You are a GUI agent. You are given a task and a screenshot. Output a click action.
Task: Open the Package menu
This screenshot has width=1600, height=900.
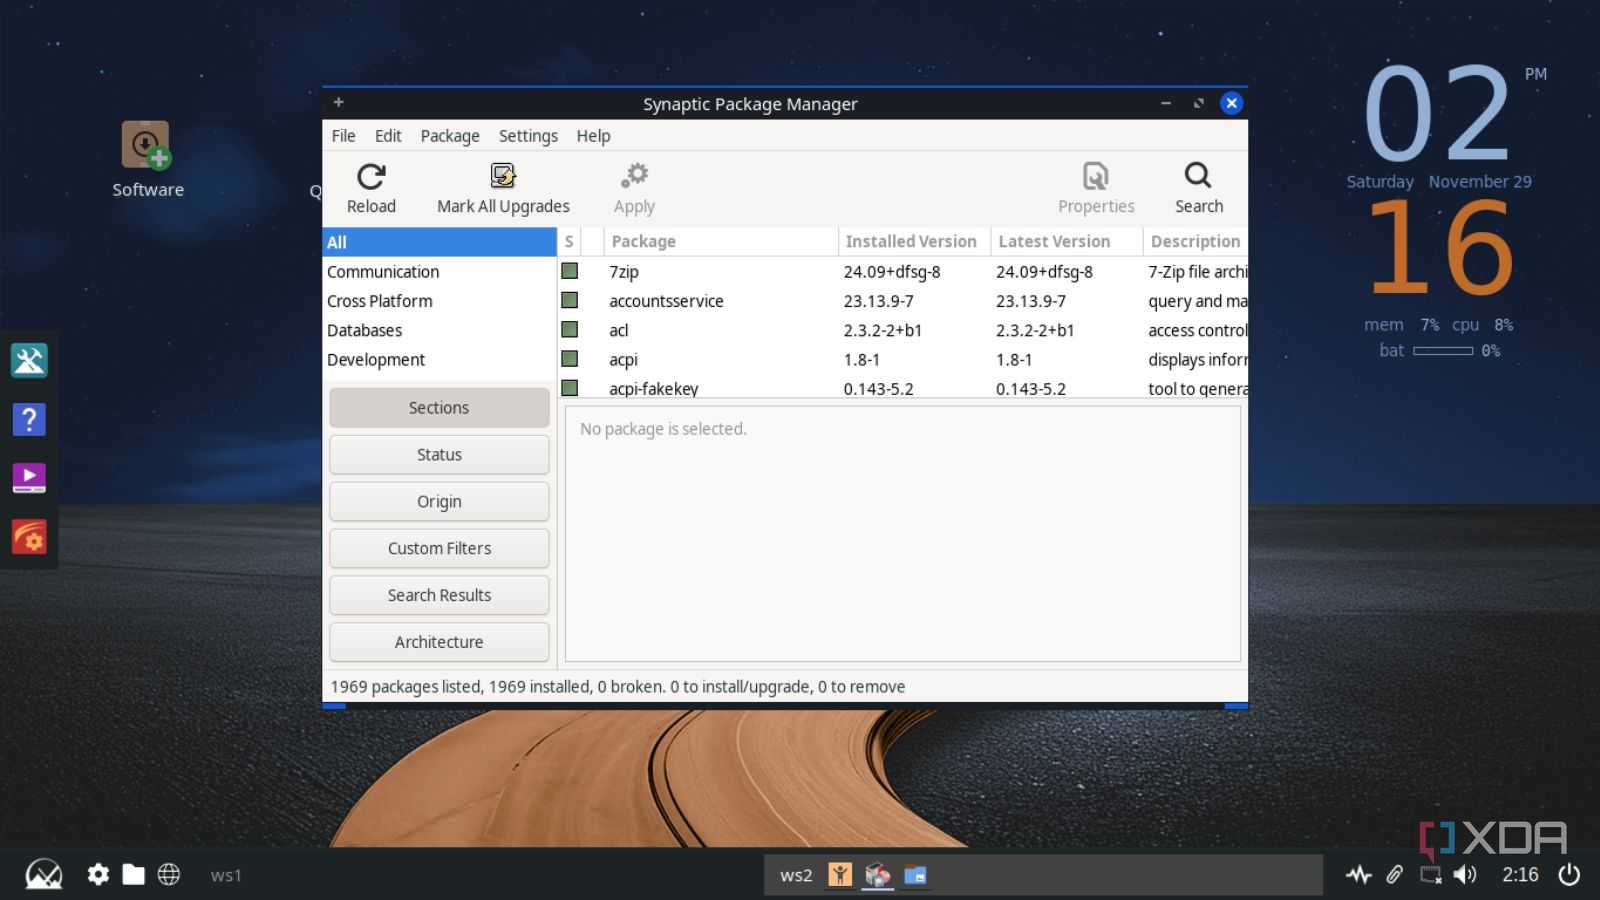[x=450, y=136]
